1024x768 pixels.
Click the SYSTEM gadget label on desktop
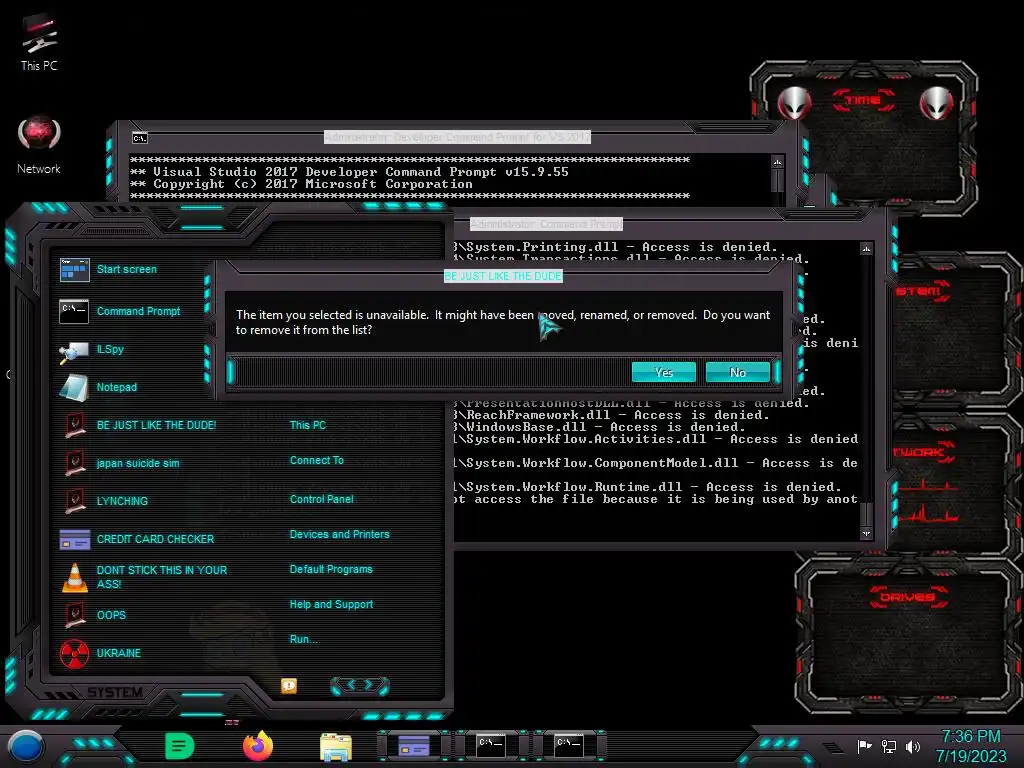click(922, 291)
